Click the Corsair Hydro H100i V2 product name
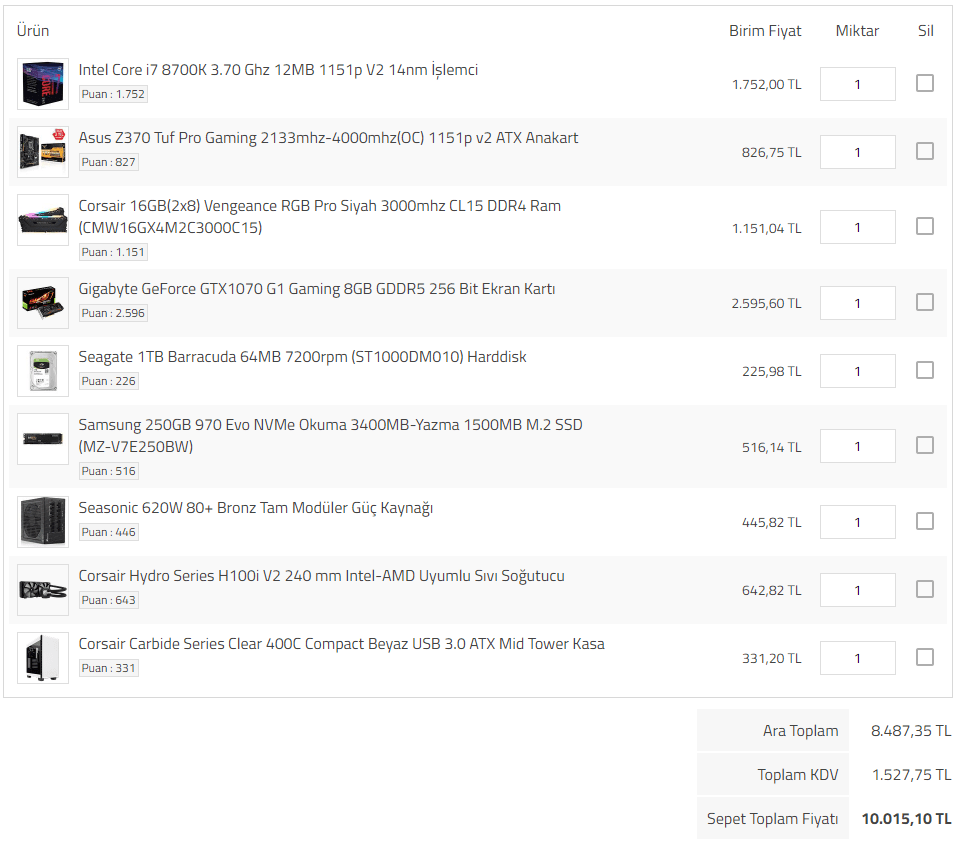This screenshot has width=965, height=846. tap(321, 576)
